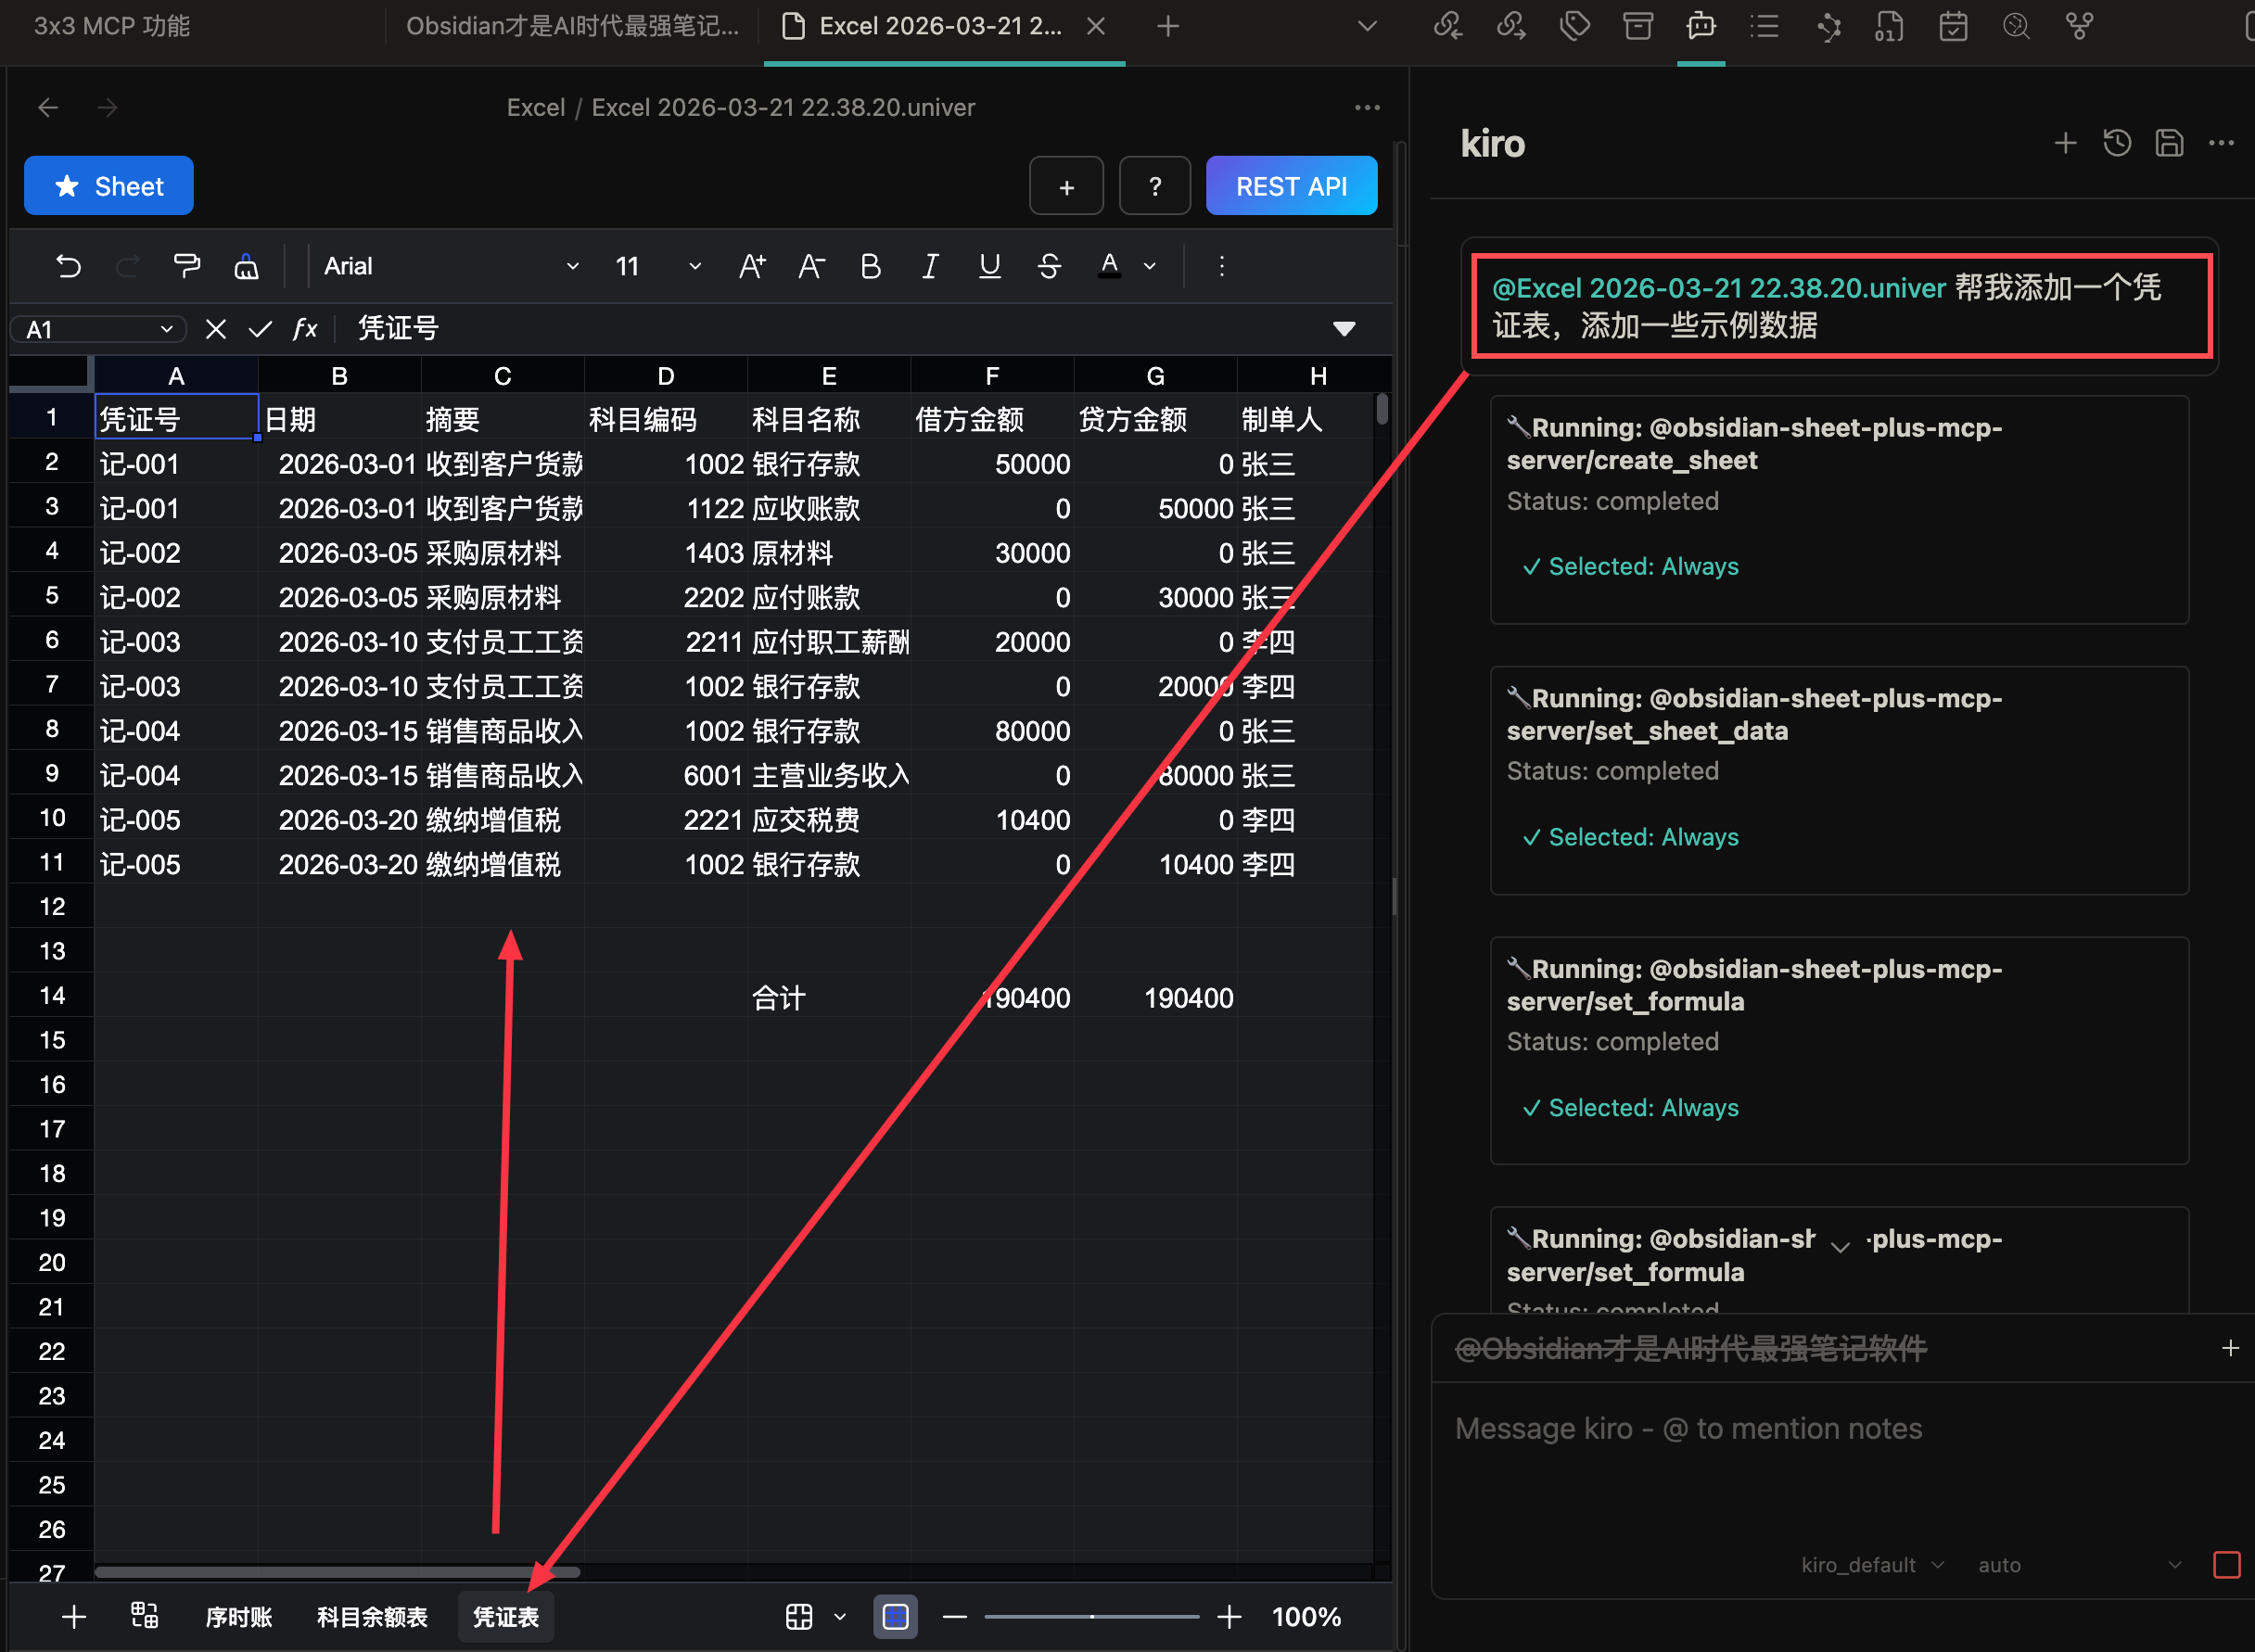The height and width of the screenshot is (1652, 2255).
Task: Open the sheet list manager icon
Action: (144, 1615)
